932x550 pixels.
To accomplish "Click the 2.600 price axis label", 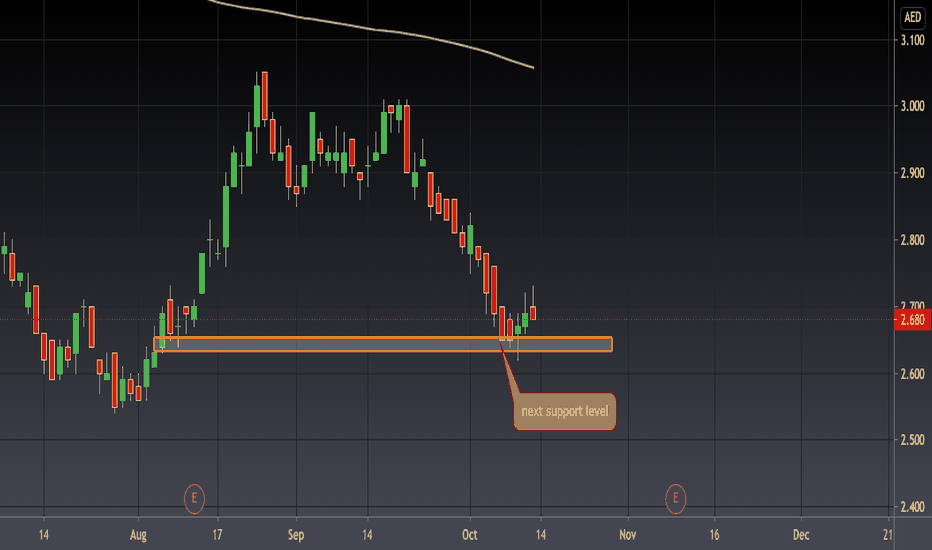I will click(x=912, y=374).
